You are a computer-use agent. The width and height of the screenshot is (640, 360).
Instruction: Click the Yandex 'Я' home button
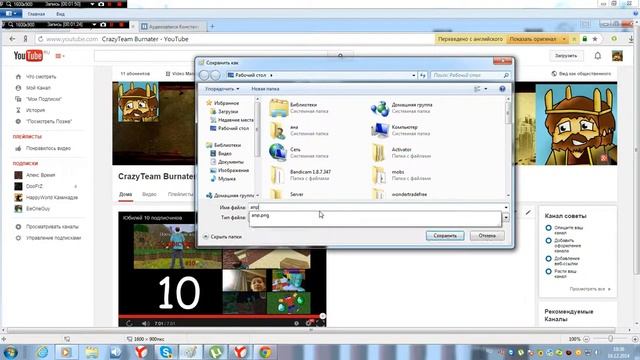(25, 39)
